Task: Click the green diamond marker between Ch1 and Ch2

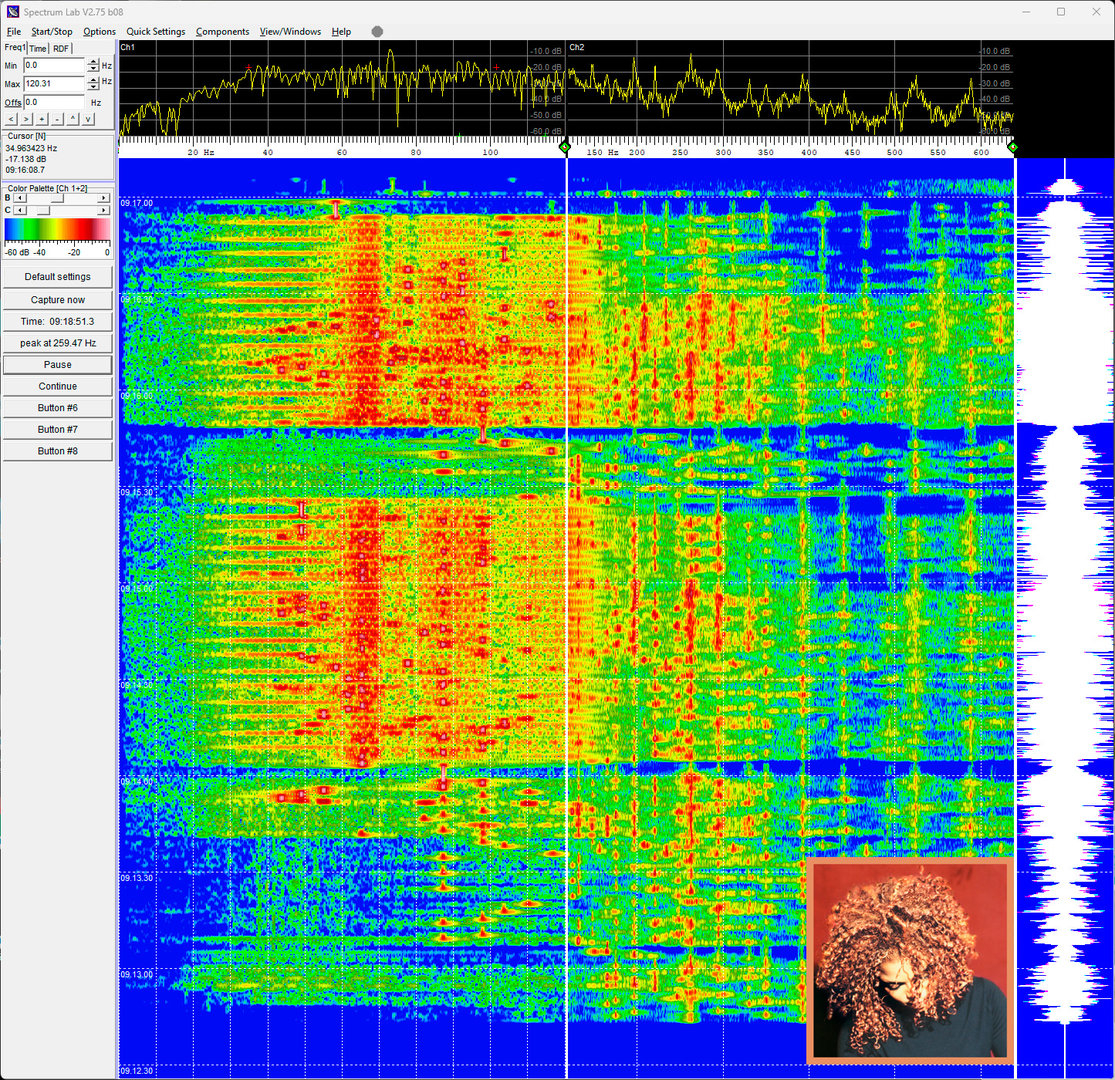Action: click(x=564, y=147)
